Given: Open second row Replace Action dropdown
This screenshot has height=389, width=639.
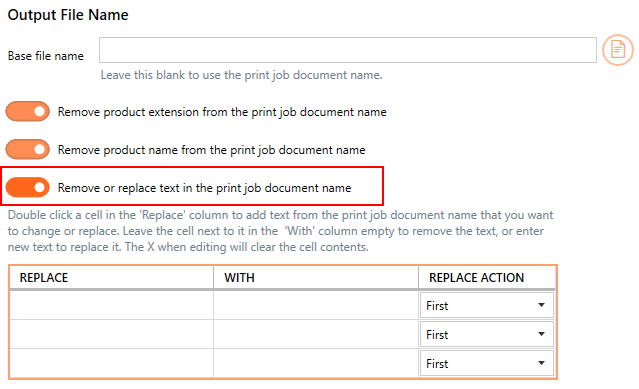Looking at the screenshot, I should point(487,334).
